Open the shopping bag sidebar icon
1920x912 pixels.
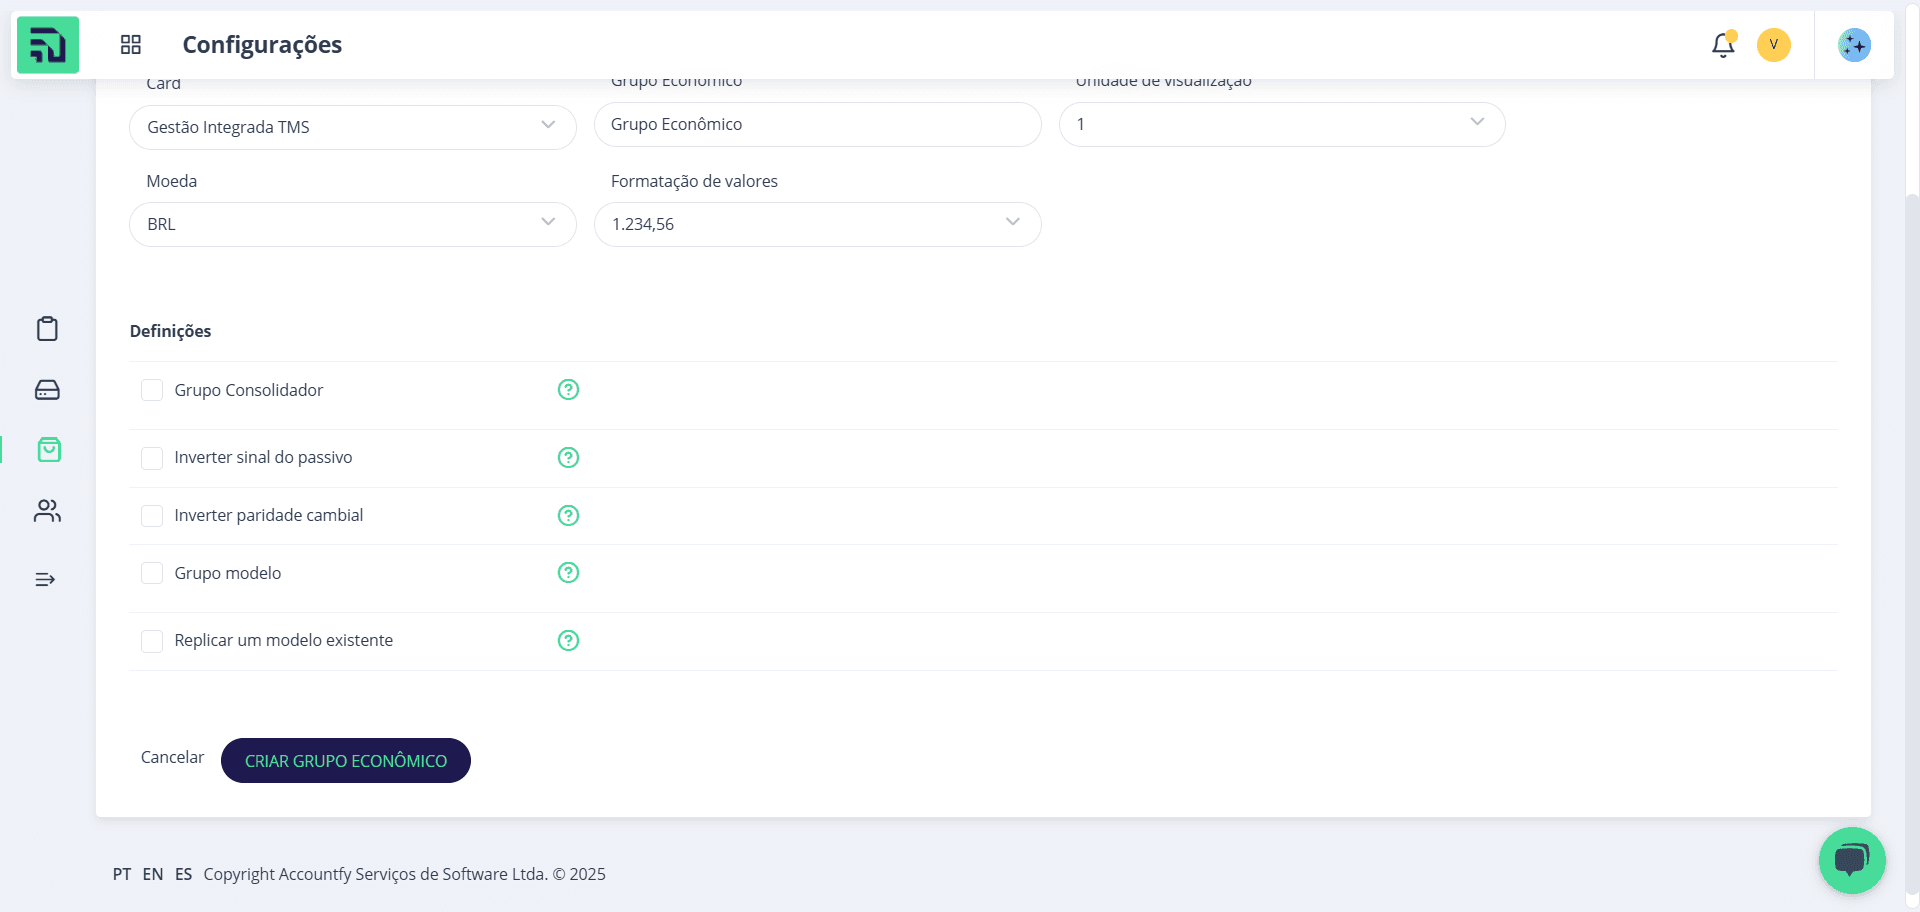(49, 450)
